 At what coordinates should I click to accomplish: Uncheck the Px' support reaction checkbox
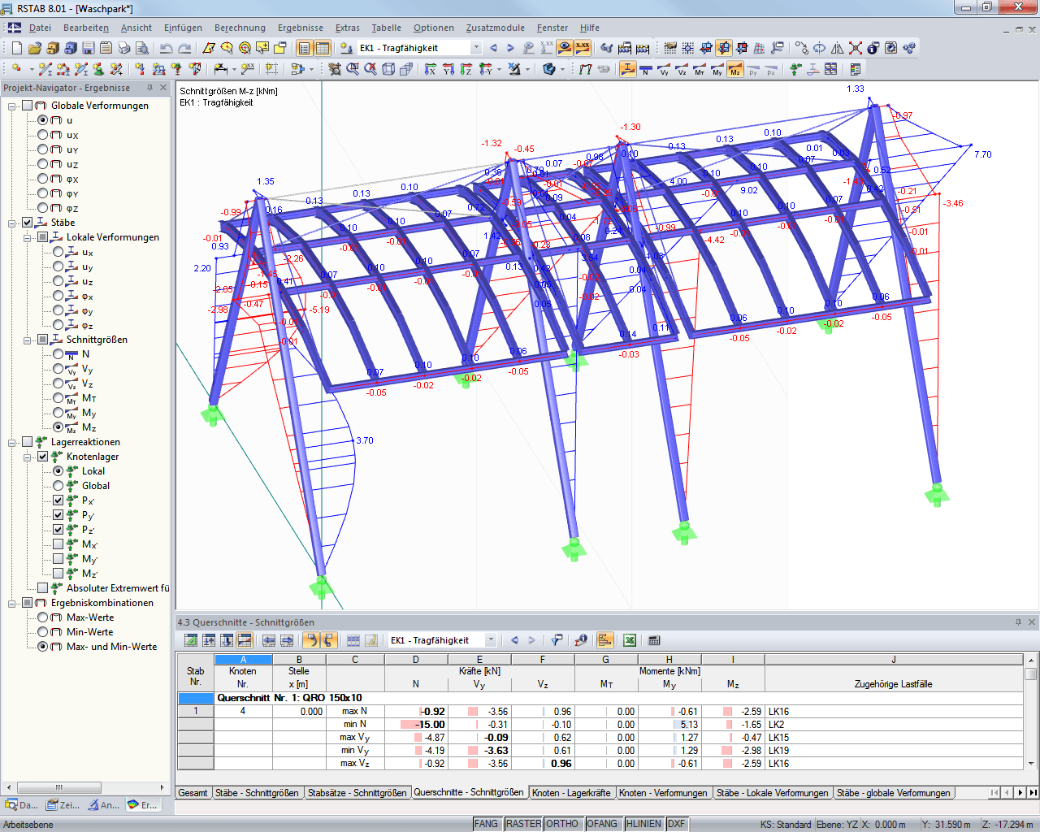[58, 500]
